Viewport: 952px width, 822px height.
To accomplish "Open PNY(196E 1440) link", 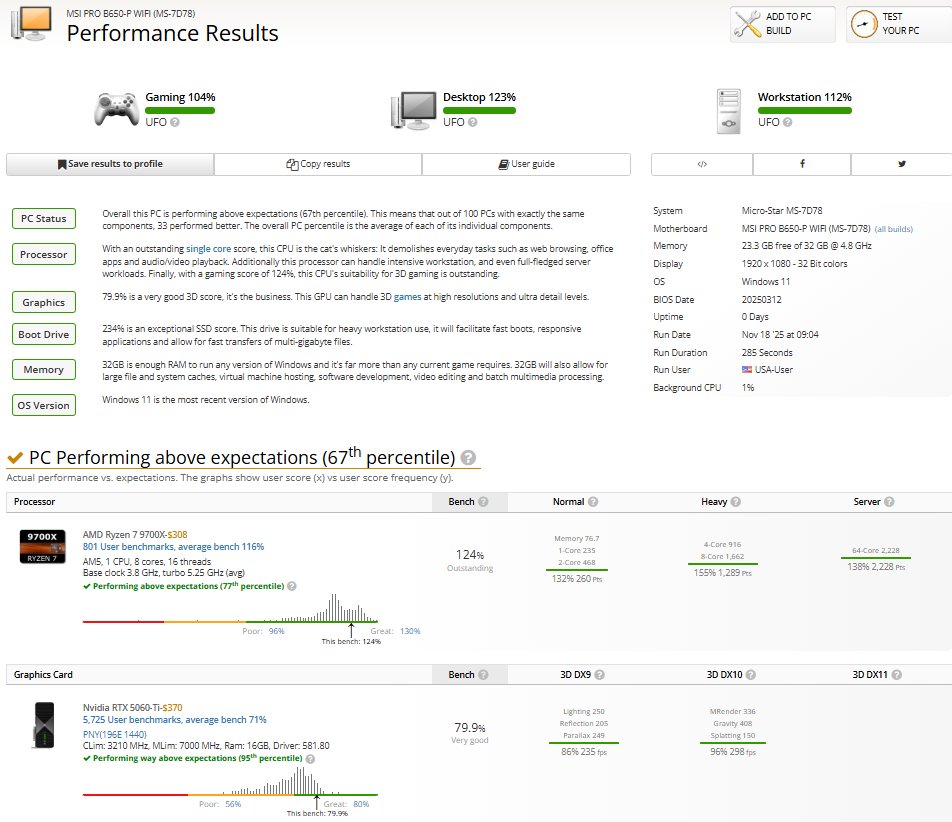I will click(115, 735).
